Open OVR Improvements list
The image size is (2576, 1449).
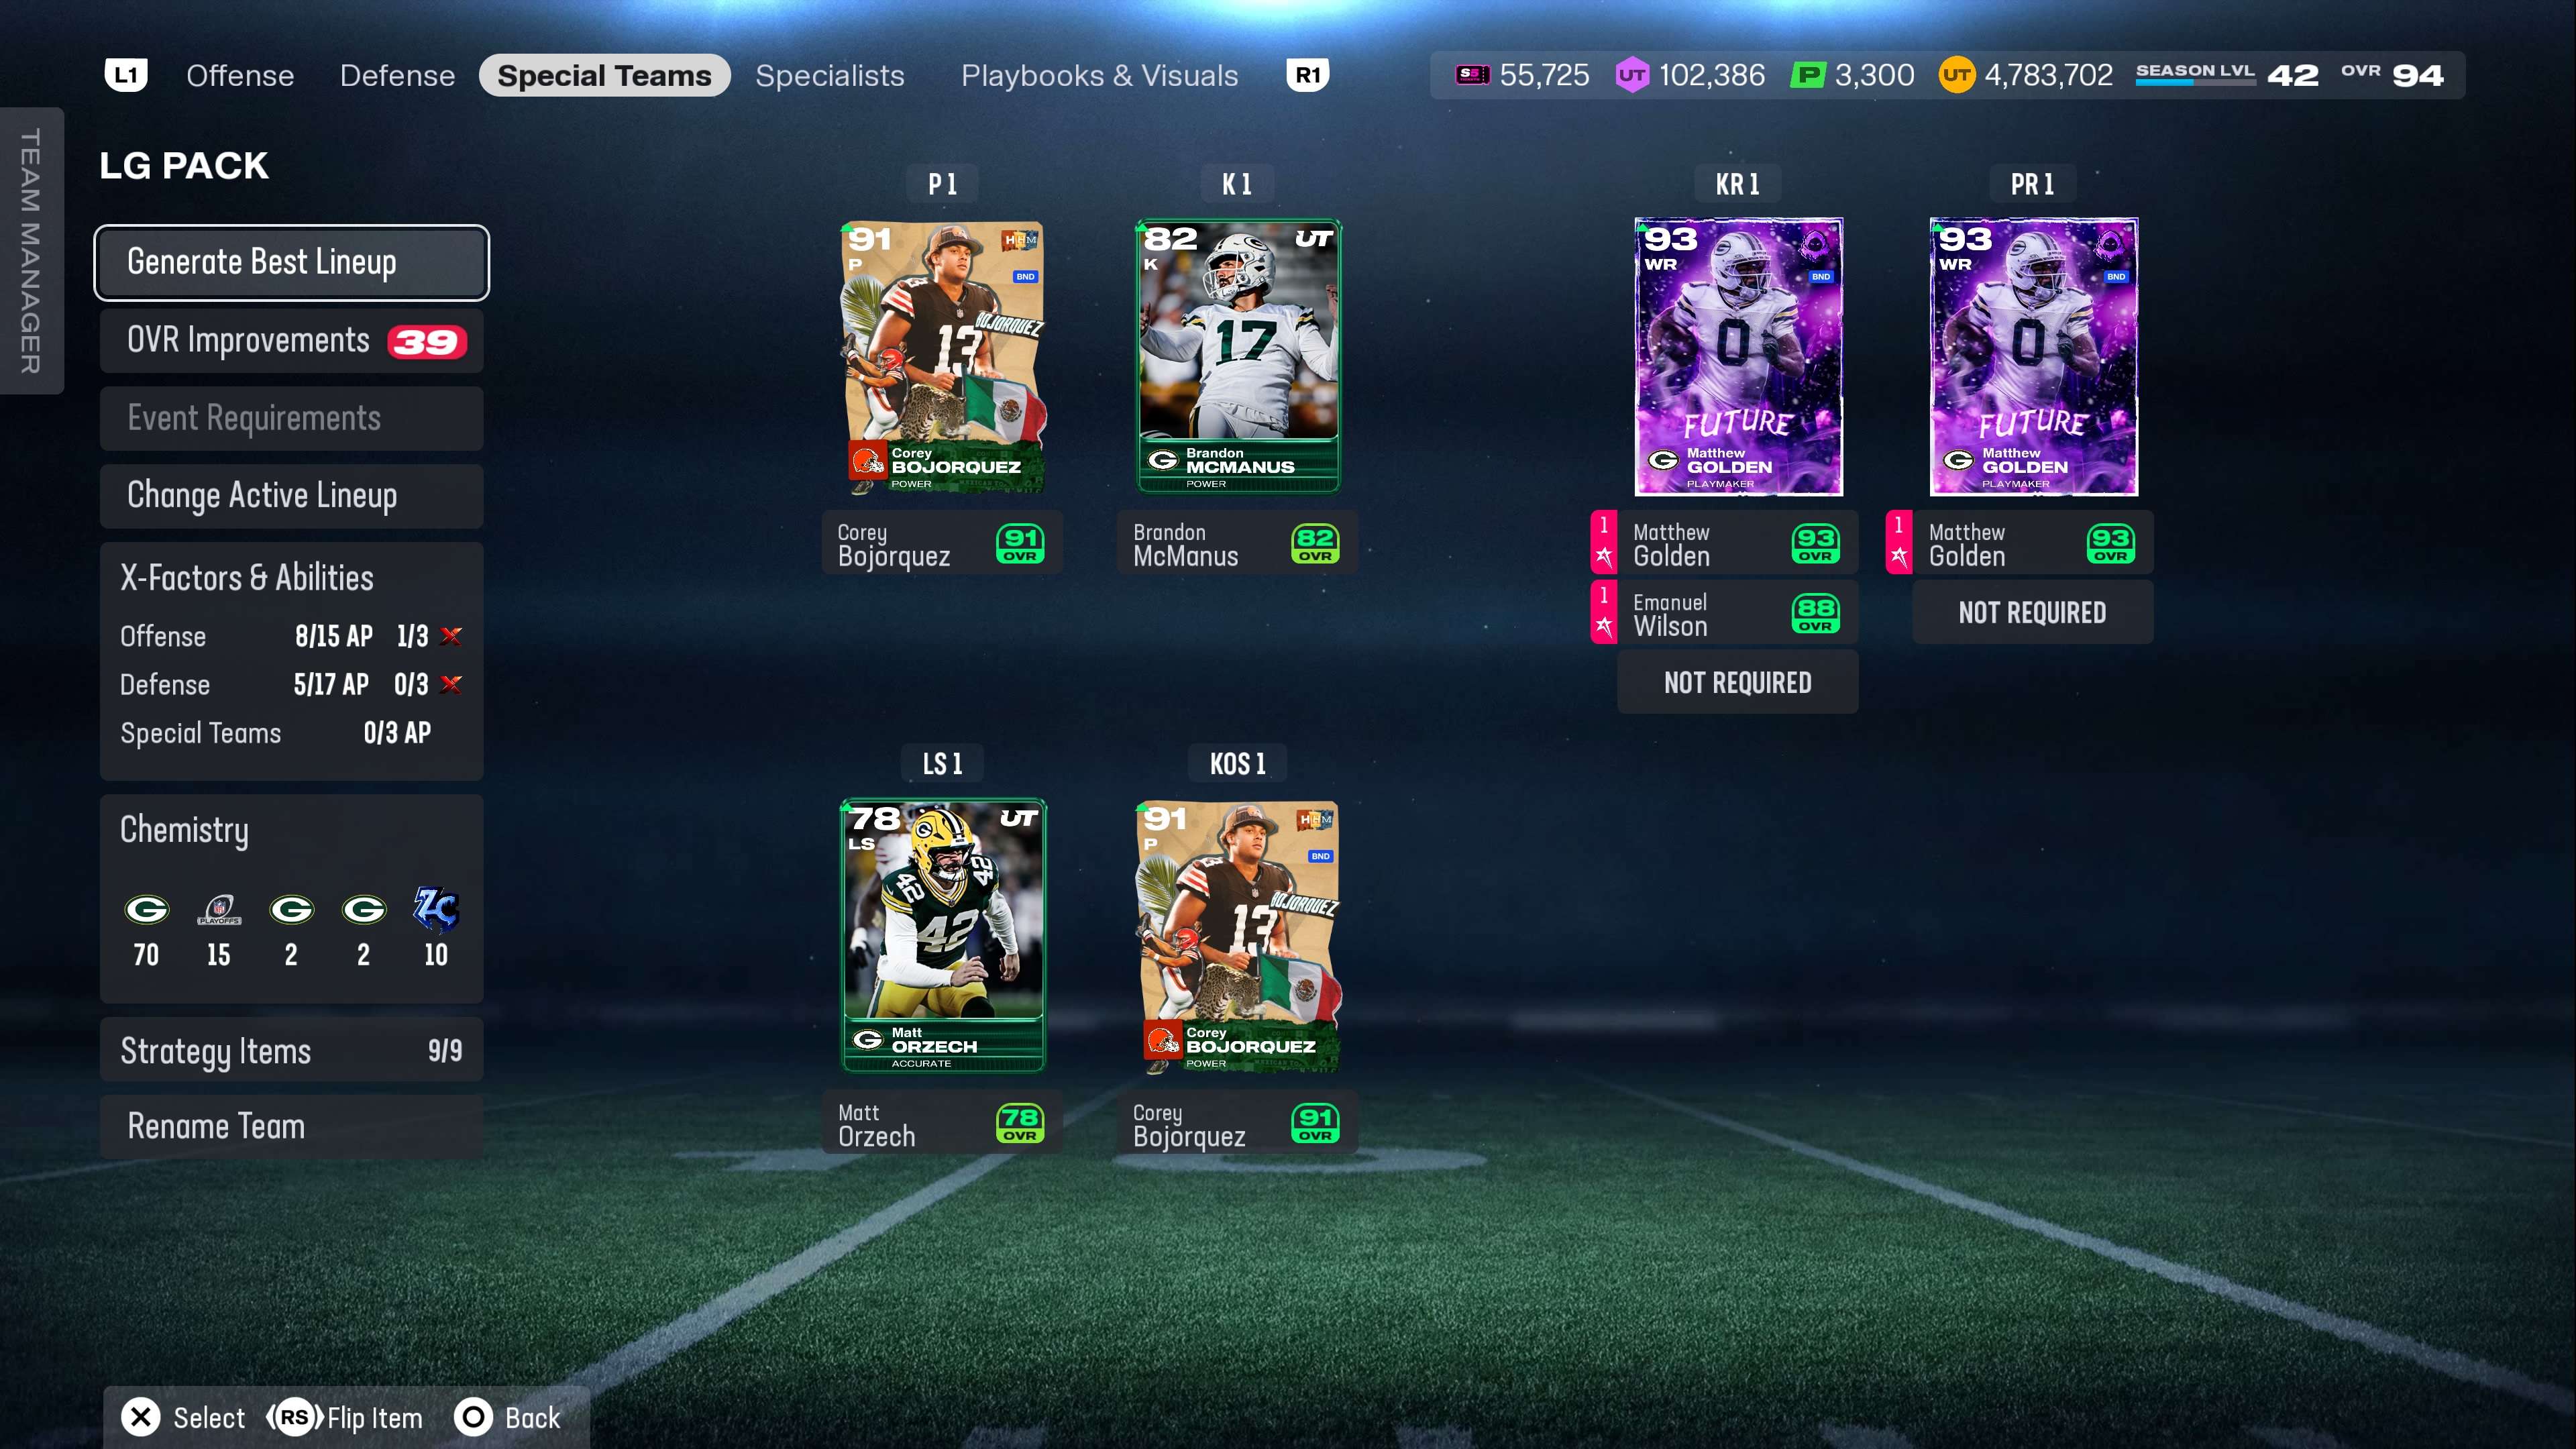(291, 341)
